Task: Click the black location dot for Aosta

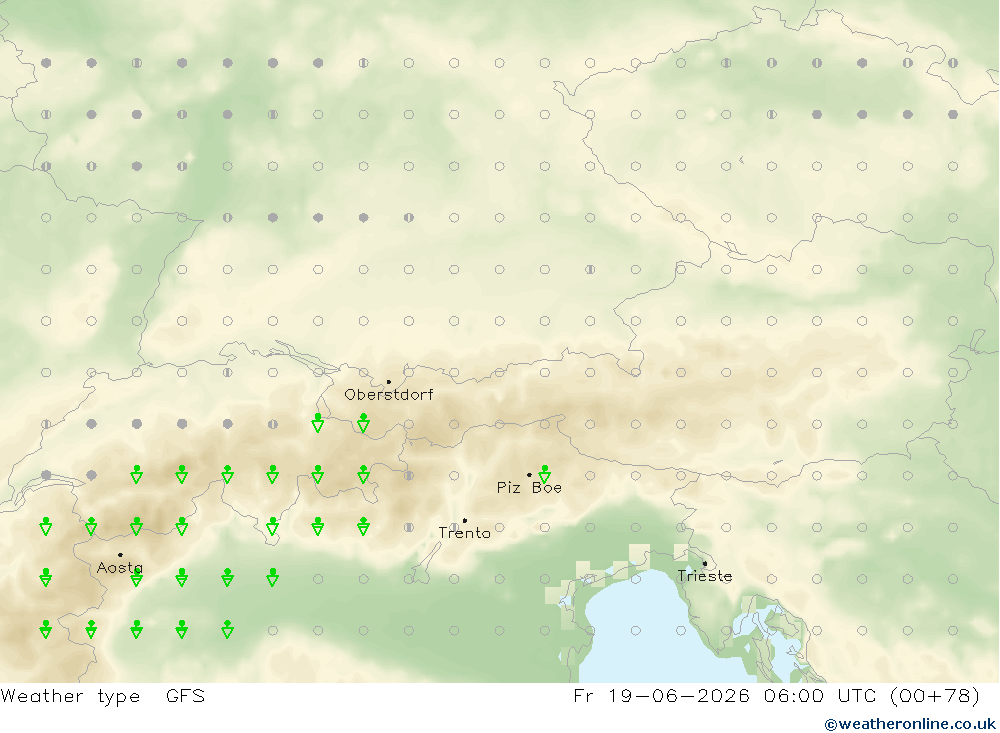Action: [x=120, y=555]
